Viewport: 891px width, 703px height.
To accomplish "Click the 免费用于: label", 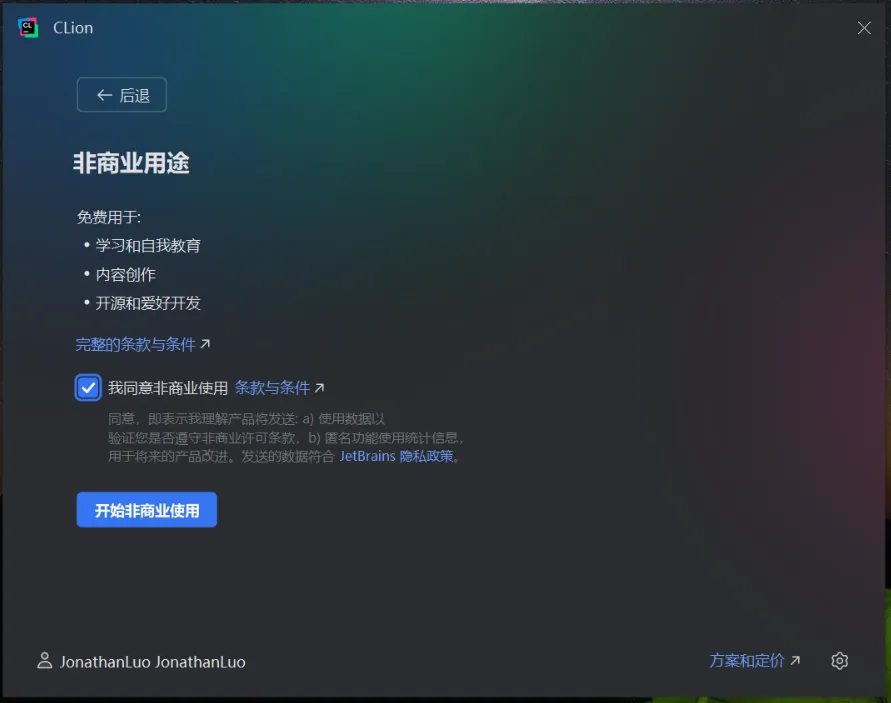I will [109, 217].
